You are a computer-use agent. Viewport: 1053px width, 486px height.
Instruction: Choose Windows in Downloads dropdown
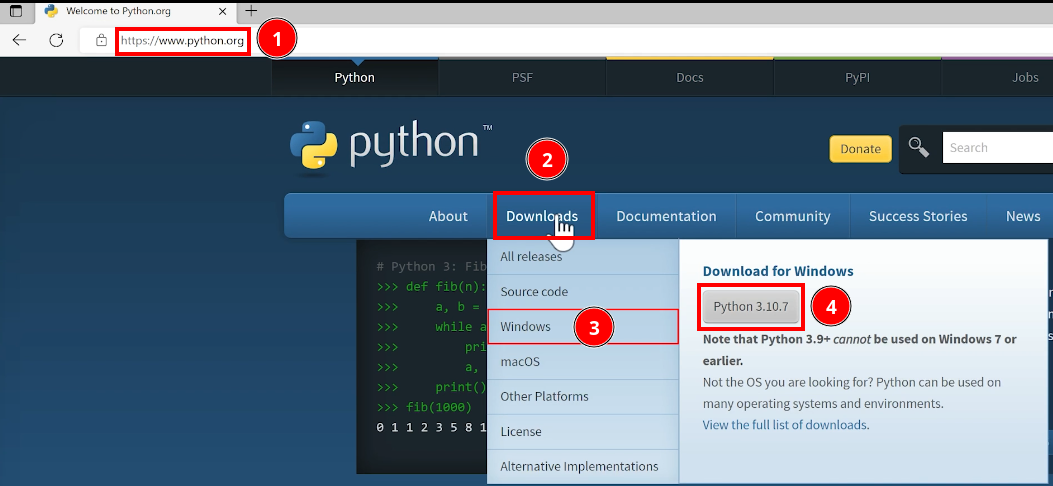click(583, 326)
